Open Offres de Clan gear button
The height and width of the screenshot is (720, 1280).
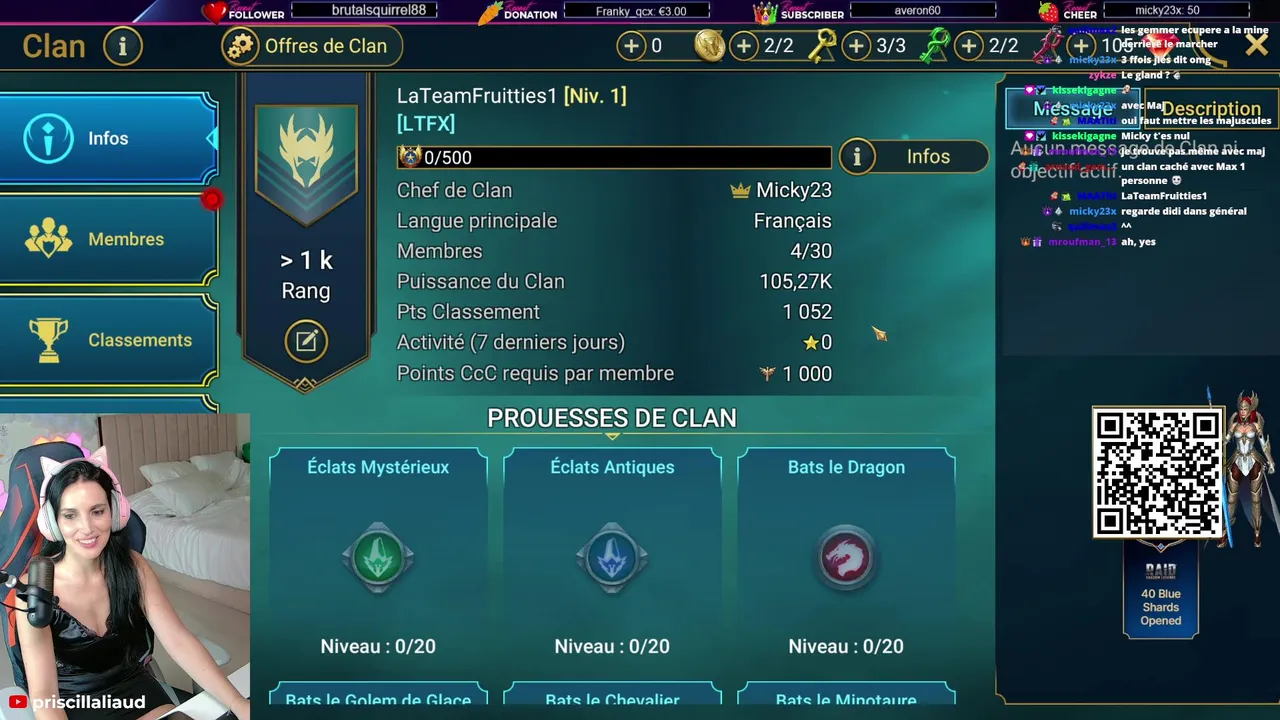point(311,46)
